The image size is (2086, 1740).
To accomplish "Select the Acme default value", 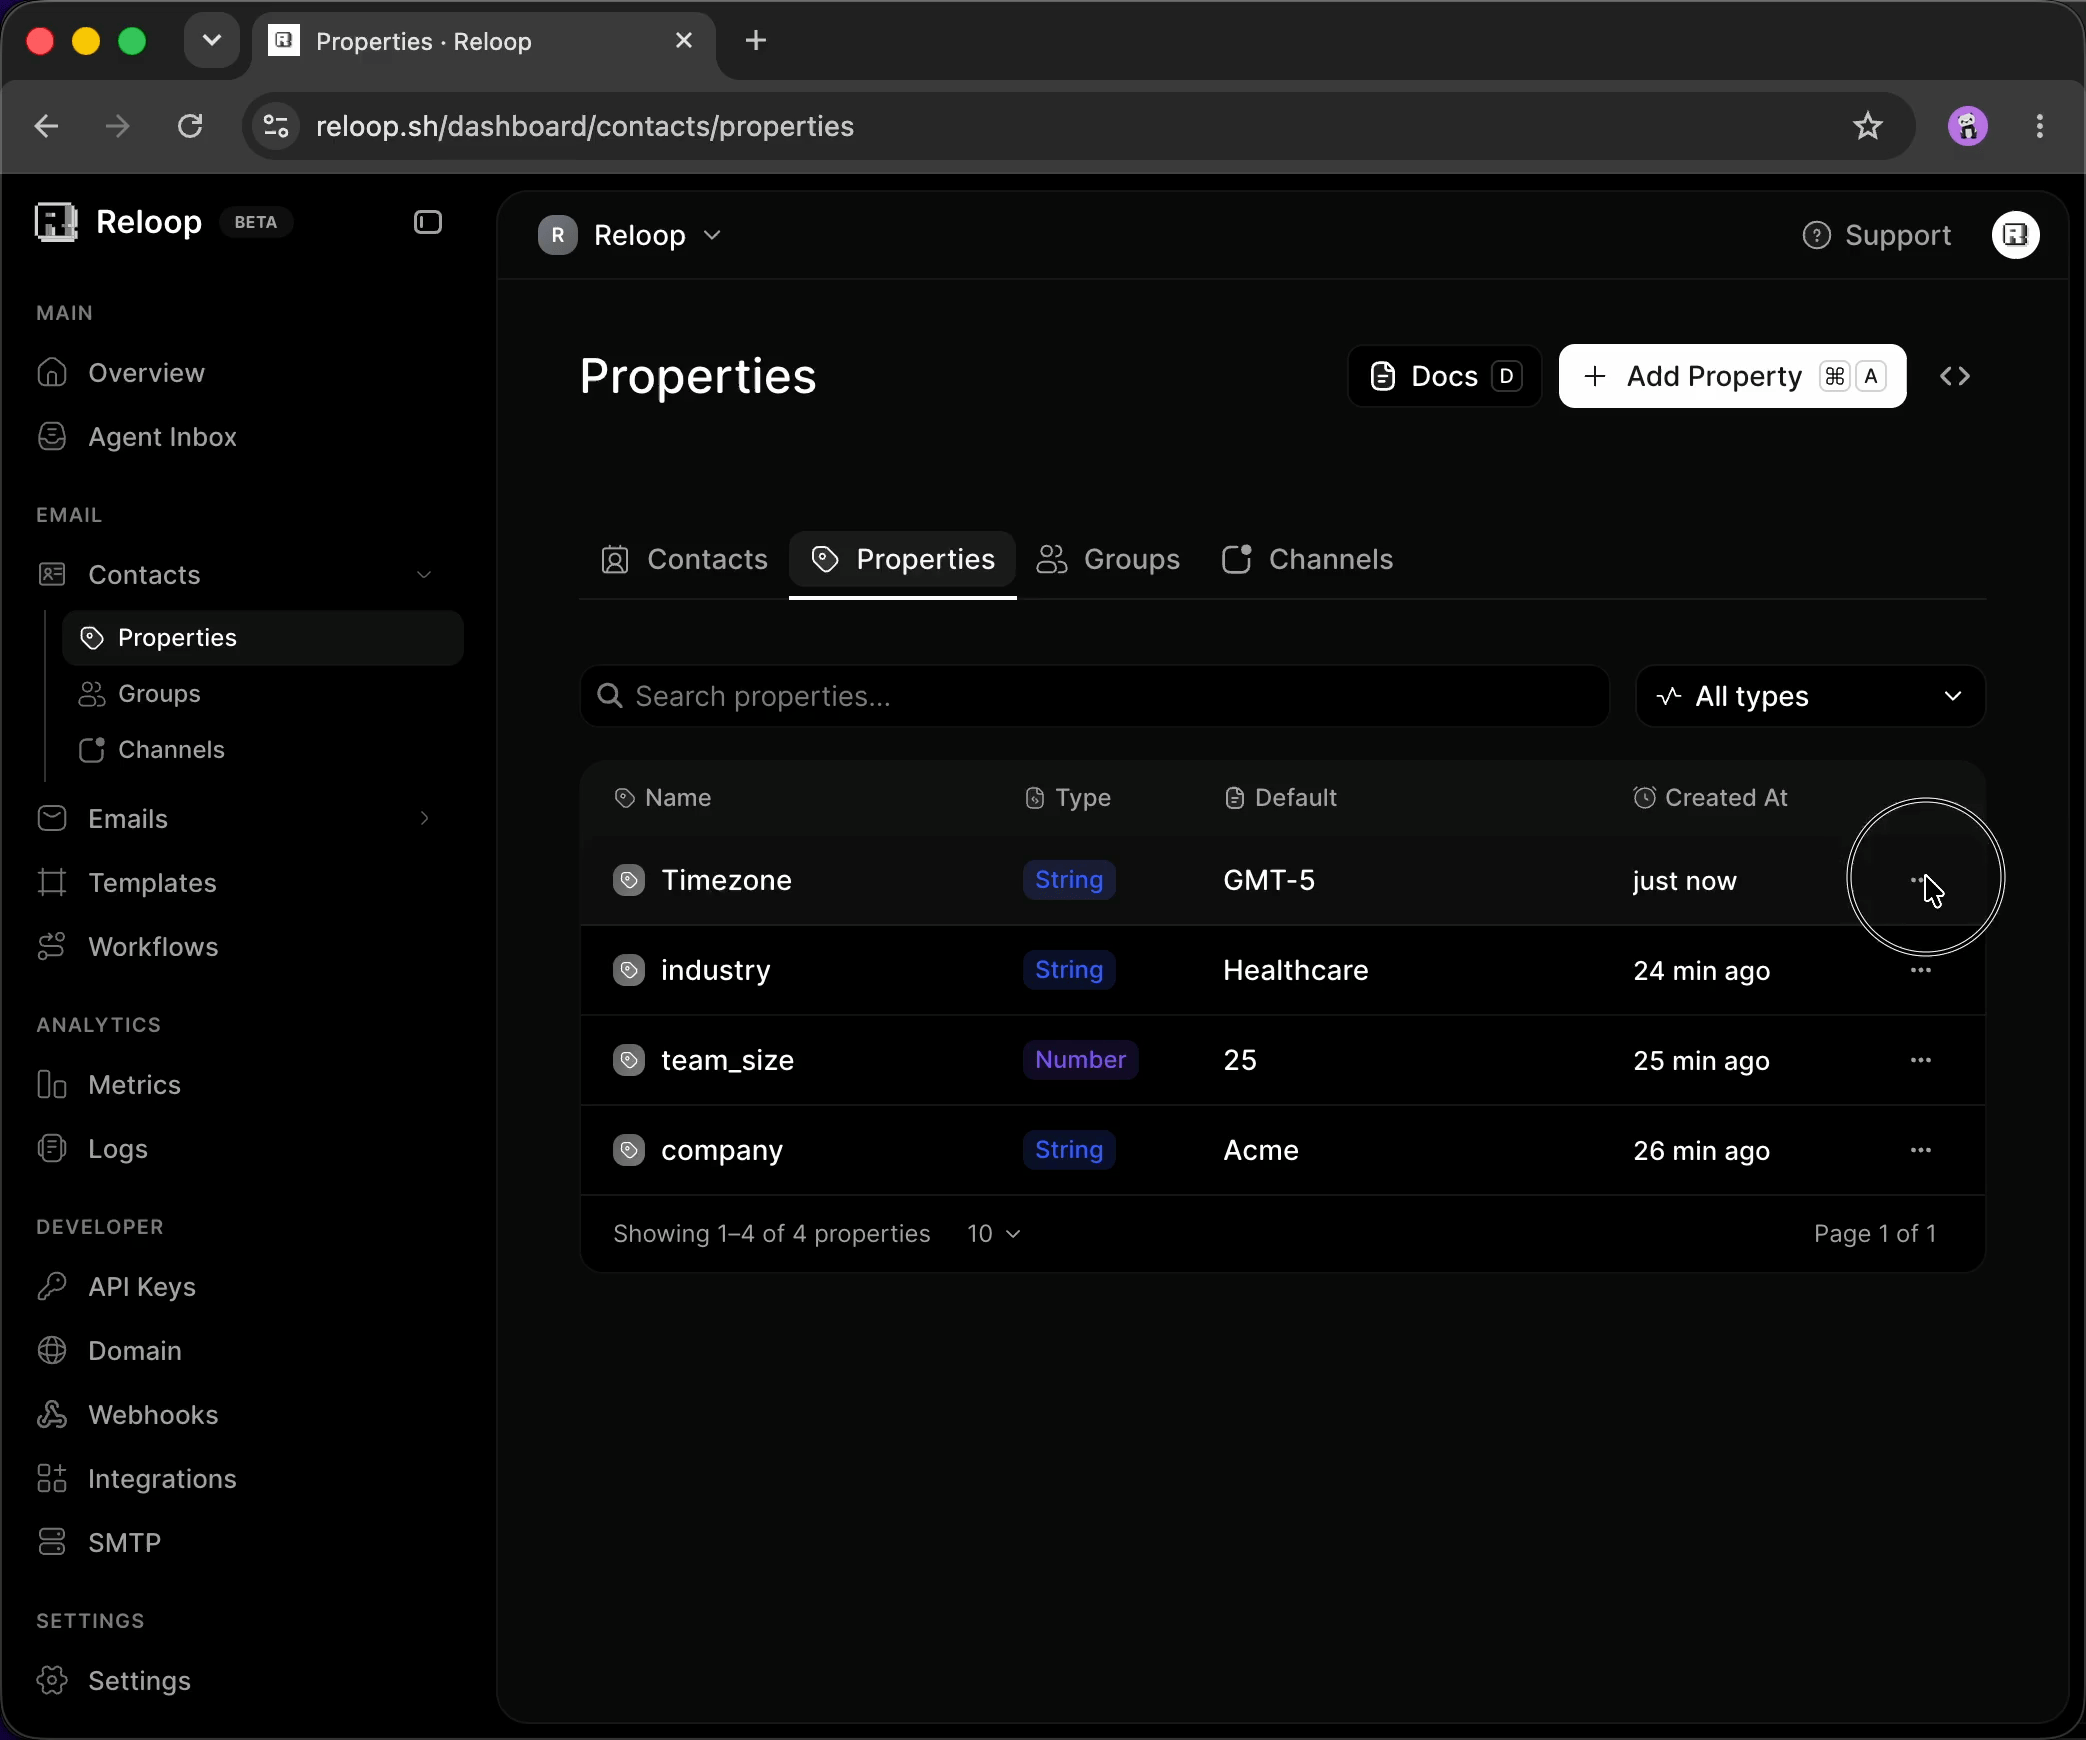I will click(x=1261, y=1150).
